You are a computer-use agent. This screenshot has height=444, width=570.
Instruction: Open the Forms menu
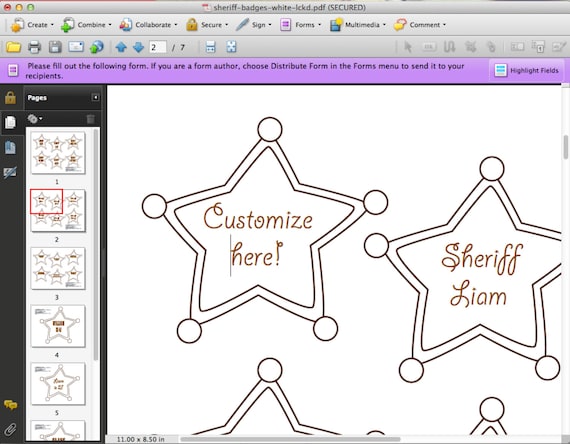[x=301, y=25]
